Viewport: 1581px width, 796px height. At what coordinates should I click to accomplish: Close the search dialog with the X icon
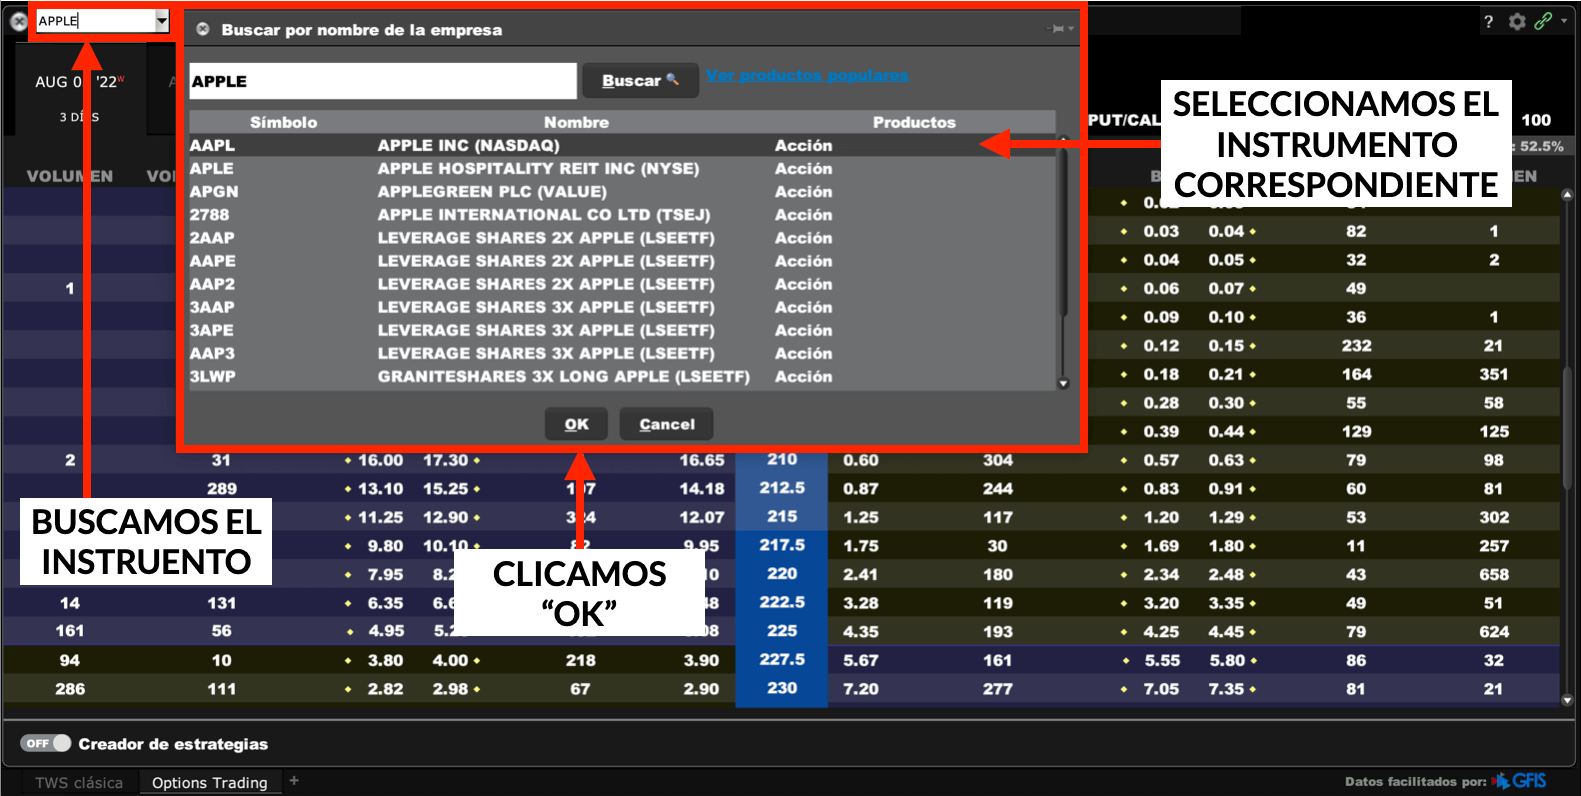pos(203,29)
